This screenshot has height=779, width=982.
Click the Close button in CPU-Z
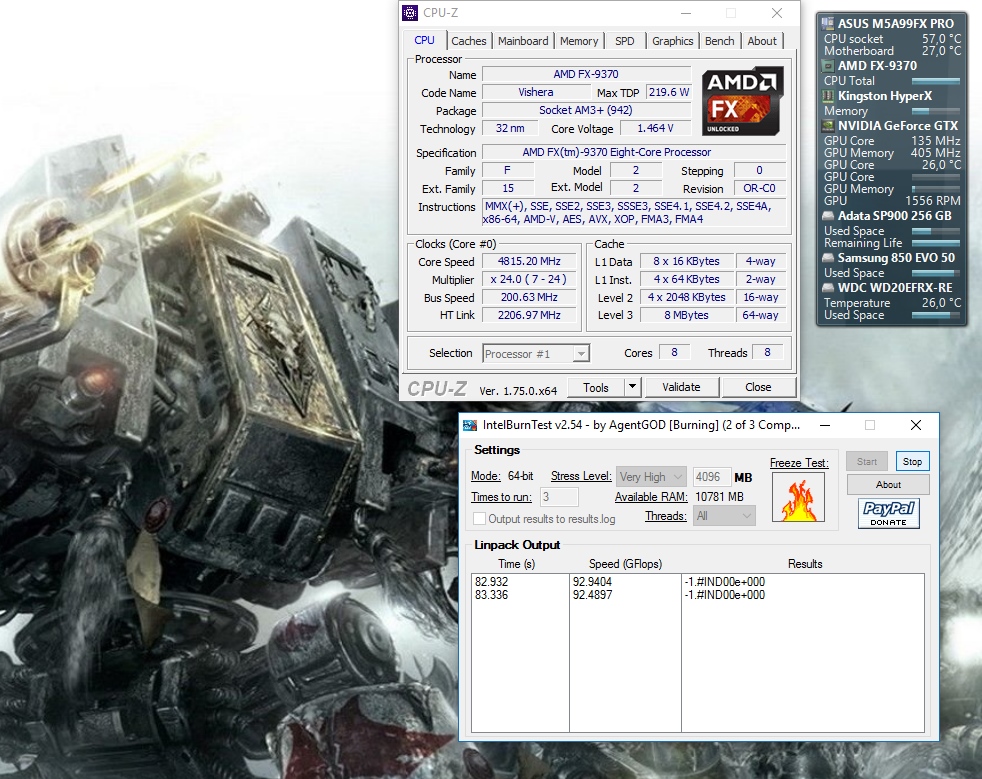(x=758, y=387)
